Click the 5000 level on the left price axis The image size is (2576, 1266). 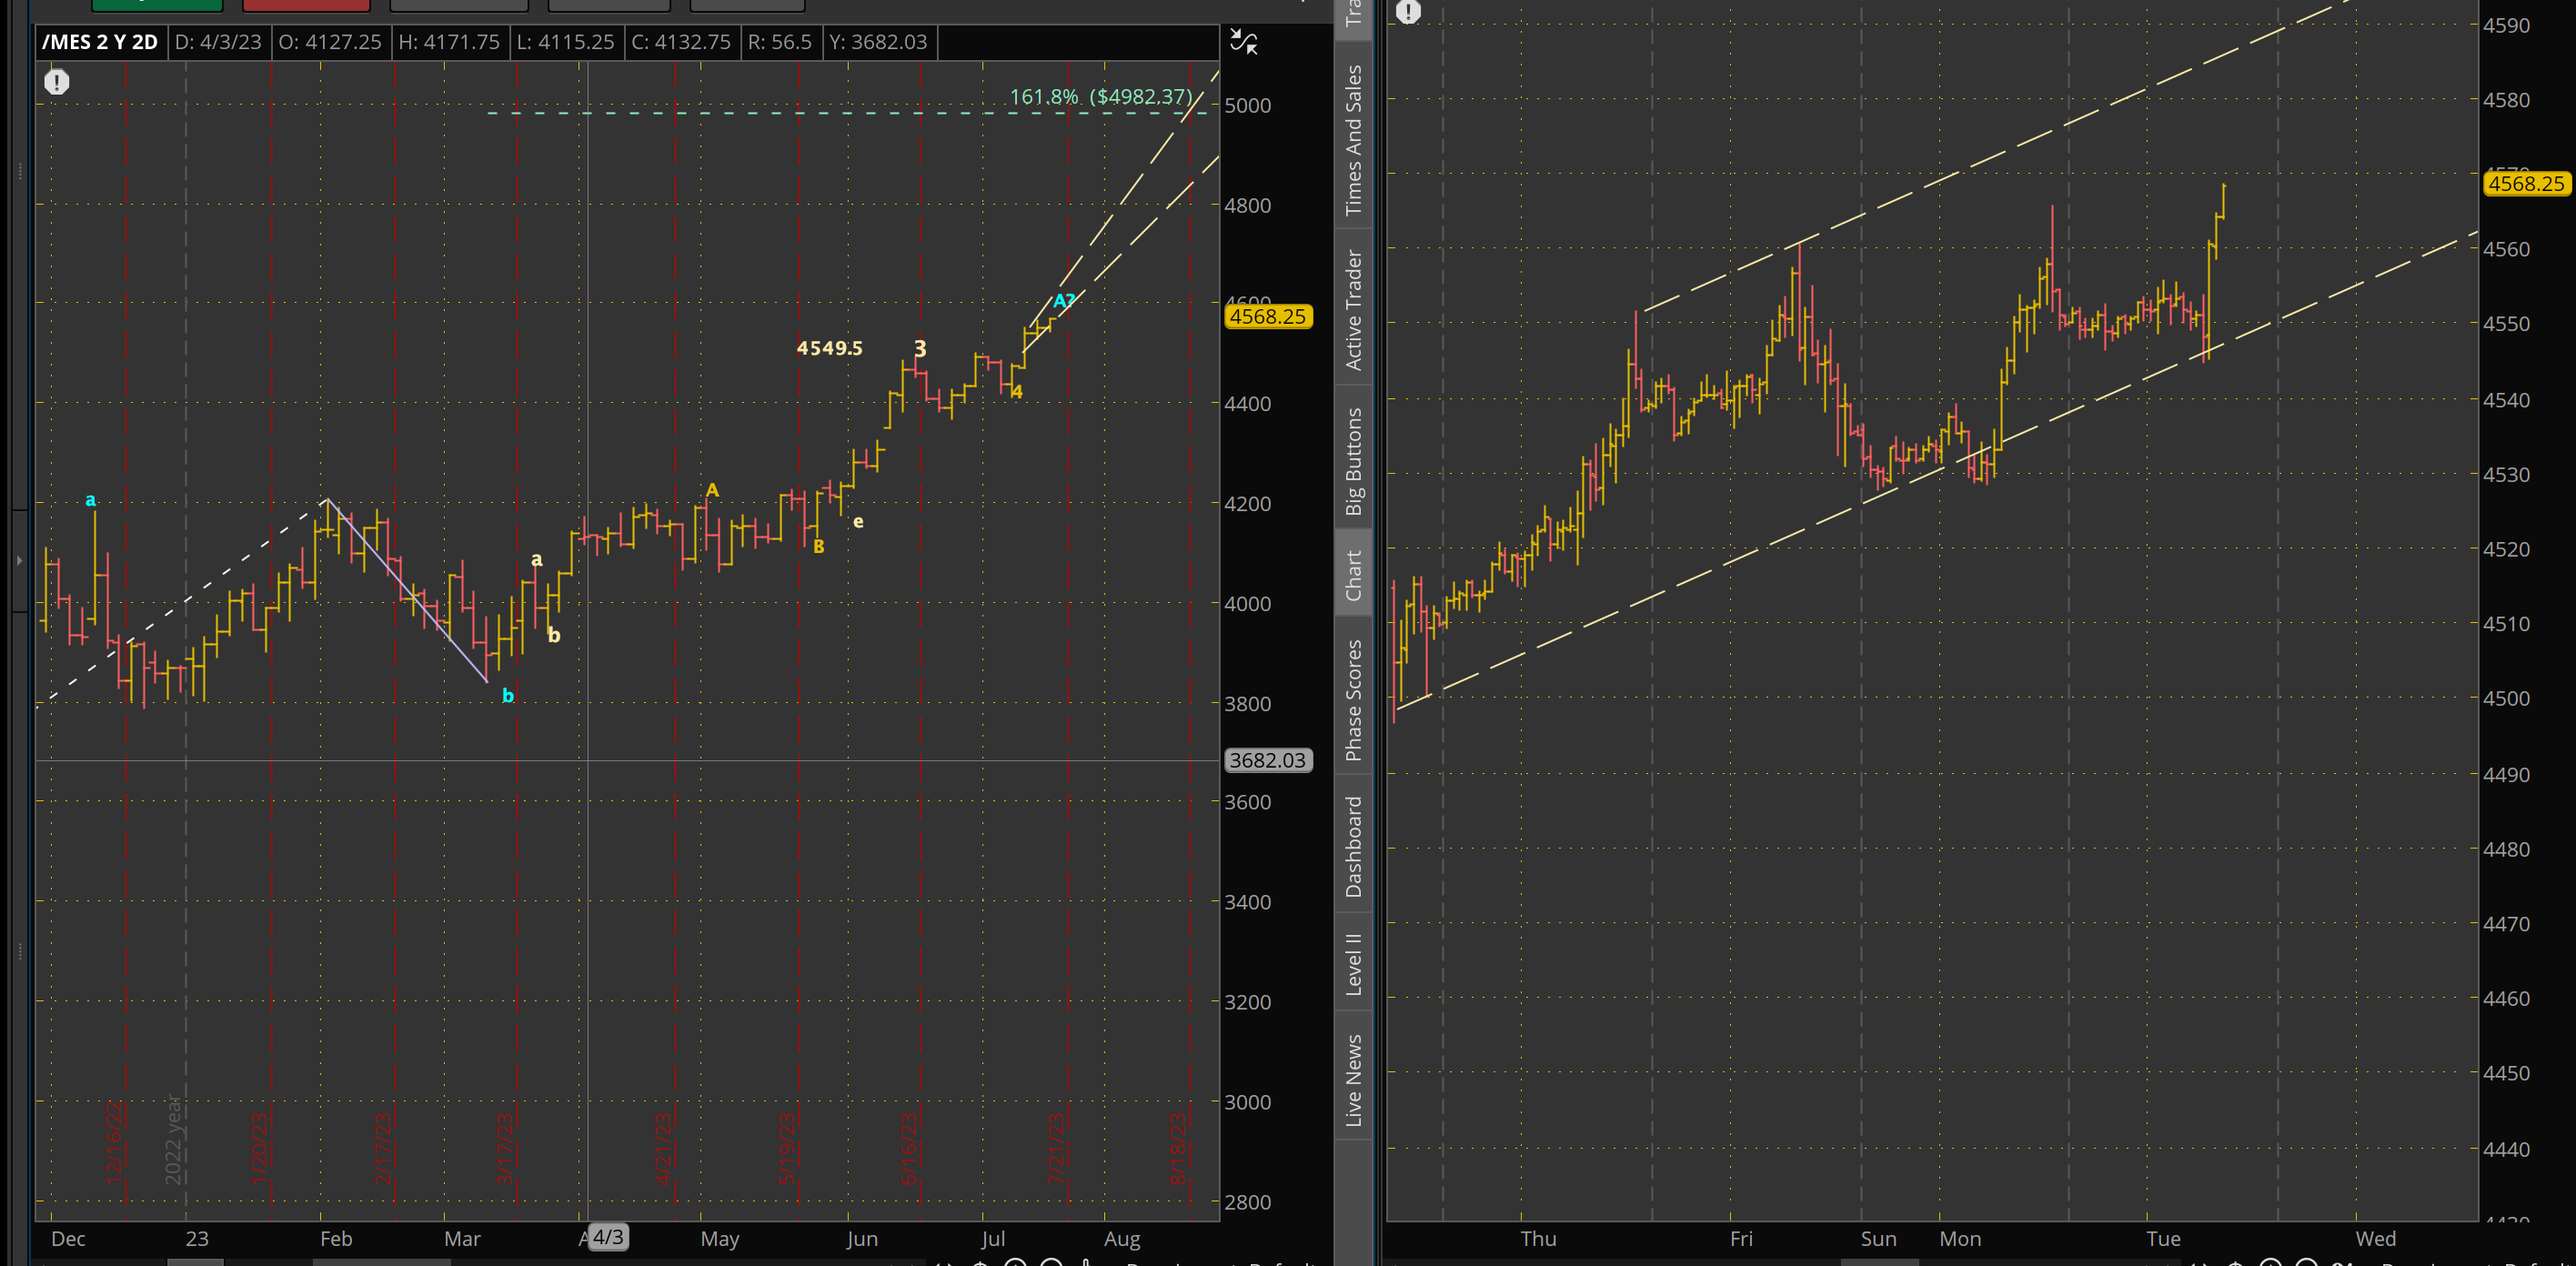coord(1248,106)
